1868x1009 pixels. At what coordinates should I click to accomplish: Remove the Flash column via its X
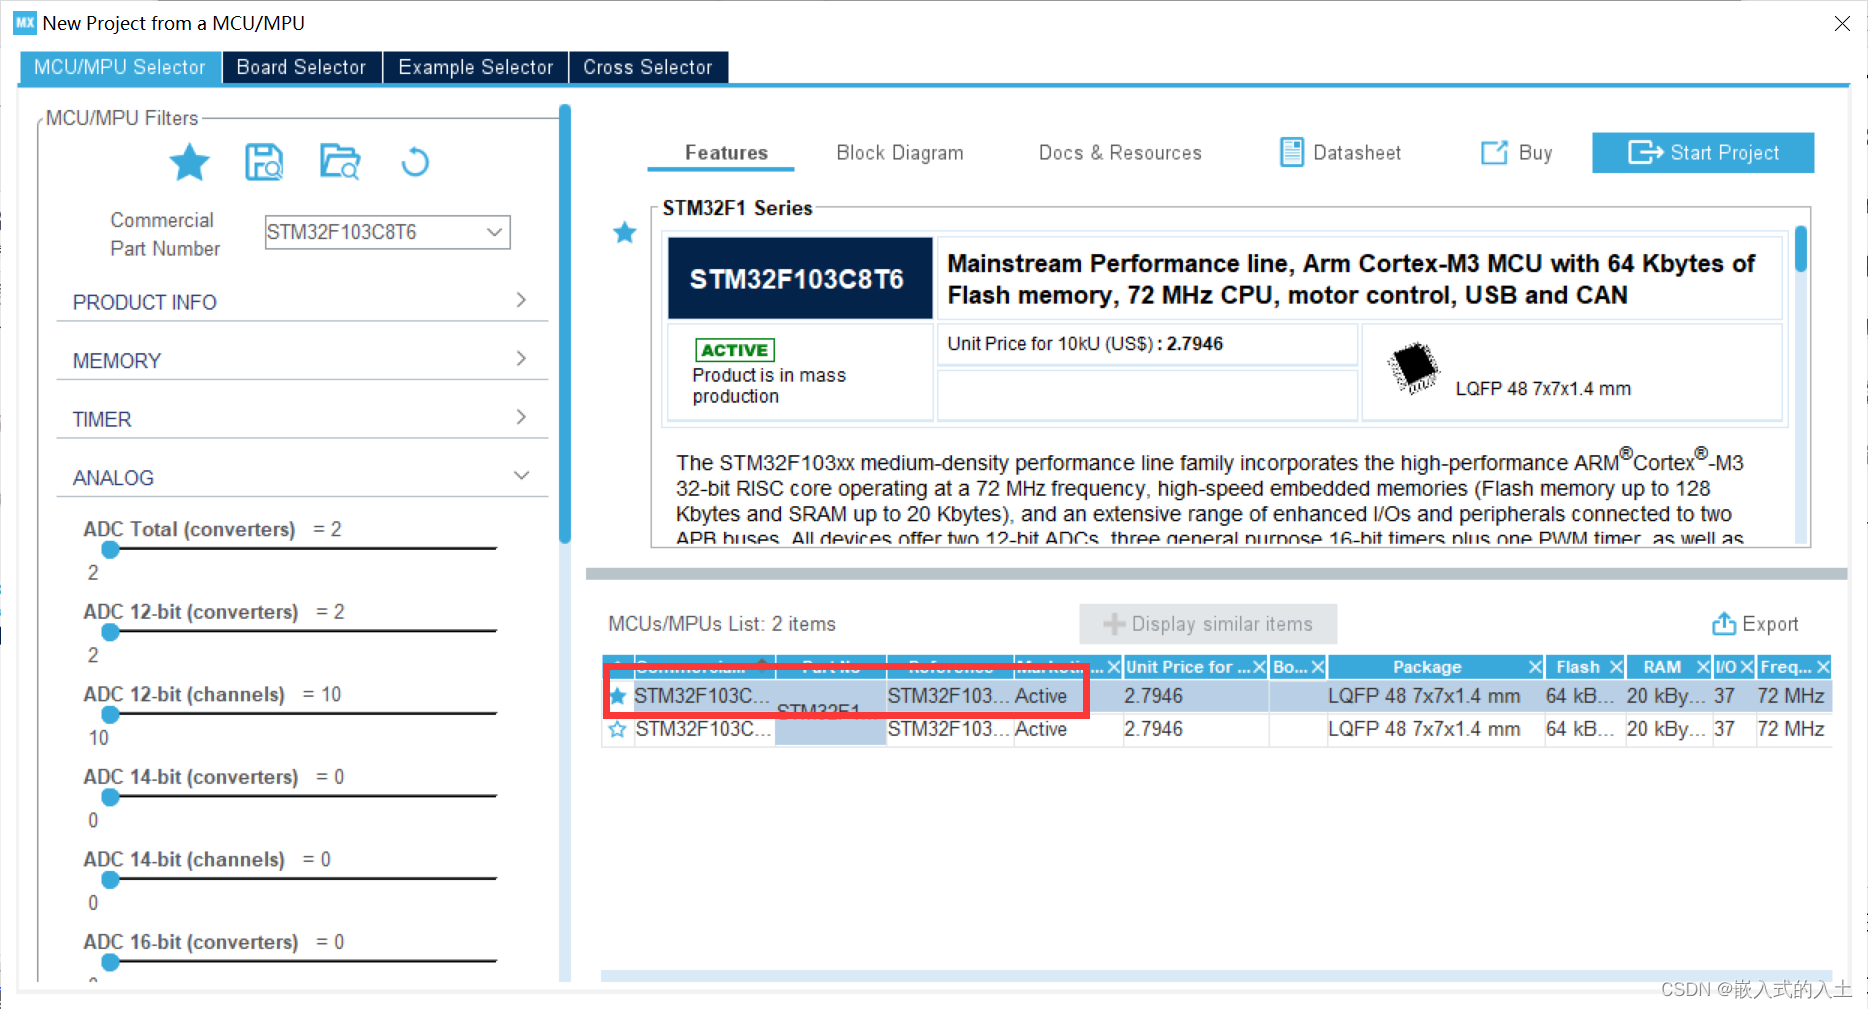point(1616,667)
